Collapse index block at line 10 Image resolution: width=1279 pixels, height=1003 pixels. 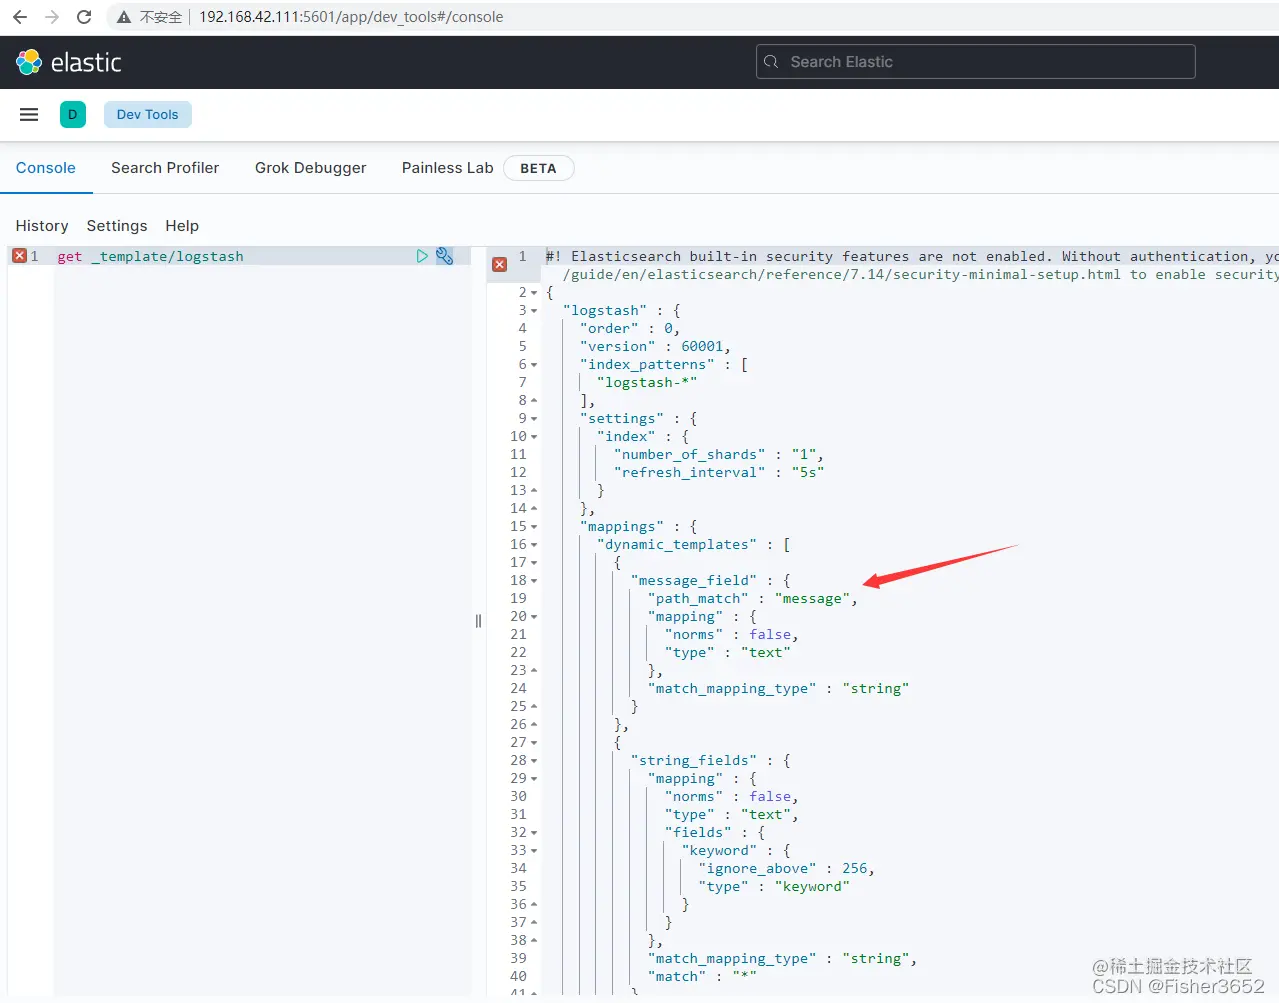pos(534,437)
